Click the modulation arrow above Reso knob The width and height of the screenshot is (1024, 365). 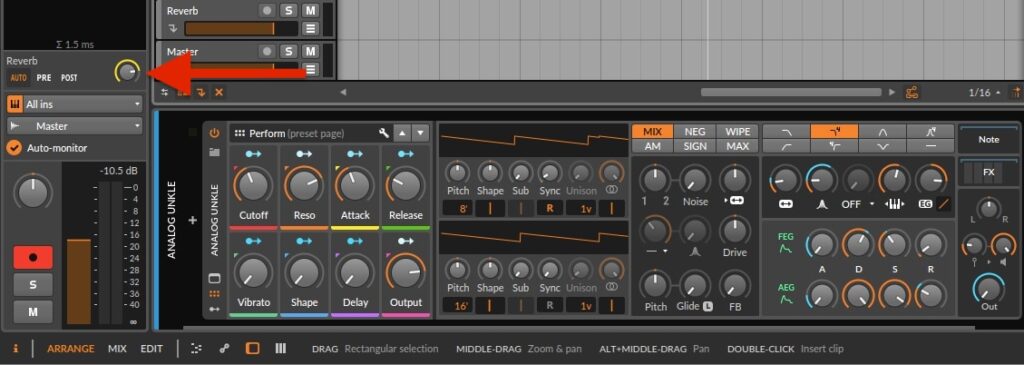[304, 154]
